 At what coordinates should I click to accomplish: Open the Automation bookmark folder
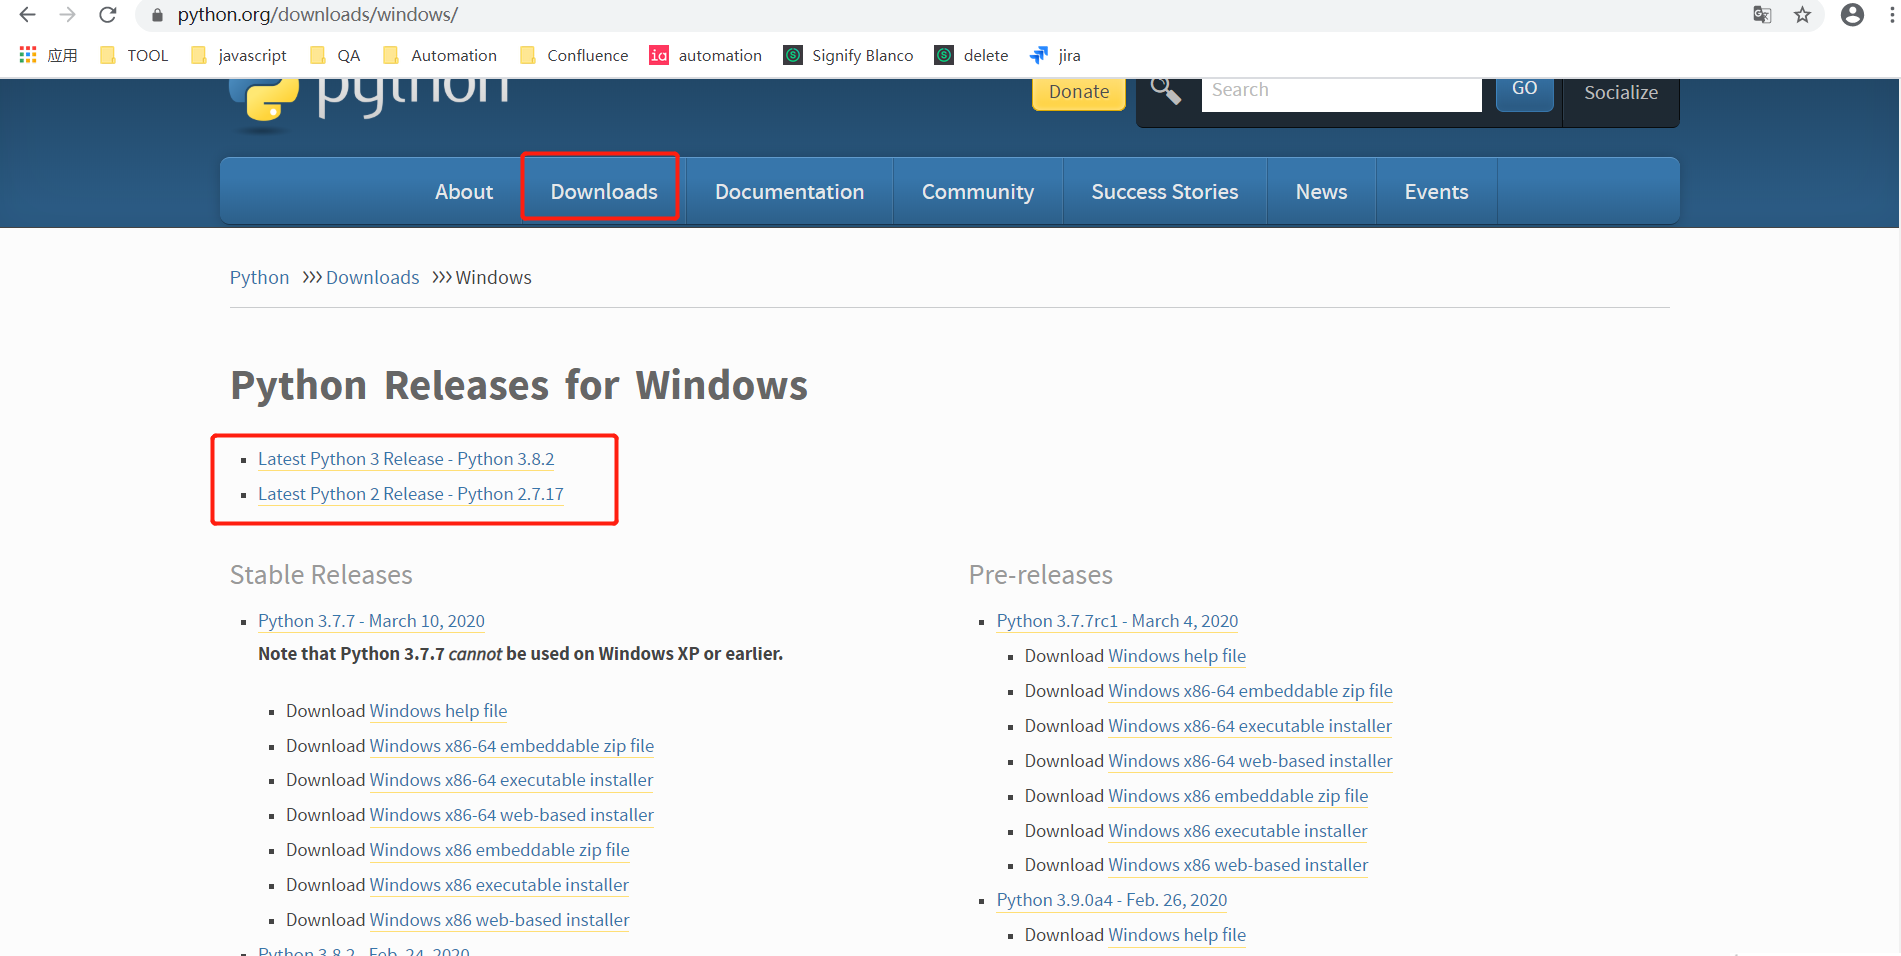pos(439,55)
